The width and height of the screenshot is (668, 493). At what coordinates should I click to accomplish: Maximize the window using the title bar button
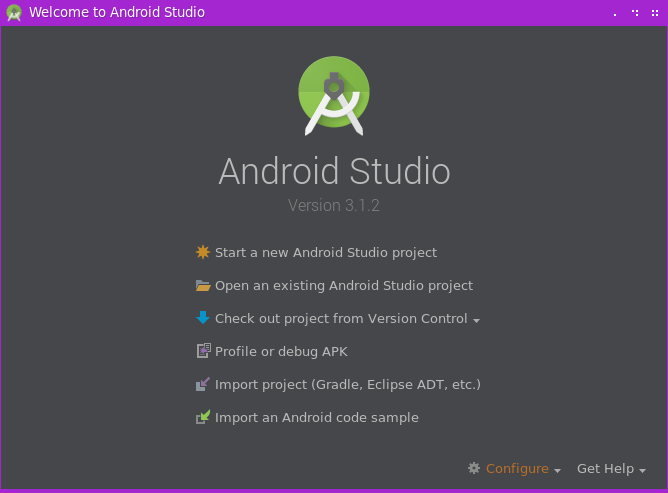[635, 13]
